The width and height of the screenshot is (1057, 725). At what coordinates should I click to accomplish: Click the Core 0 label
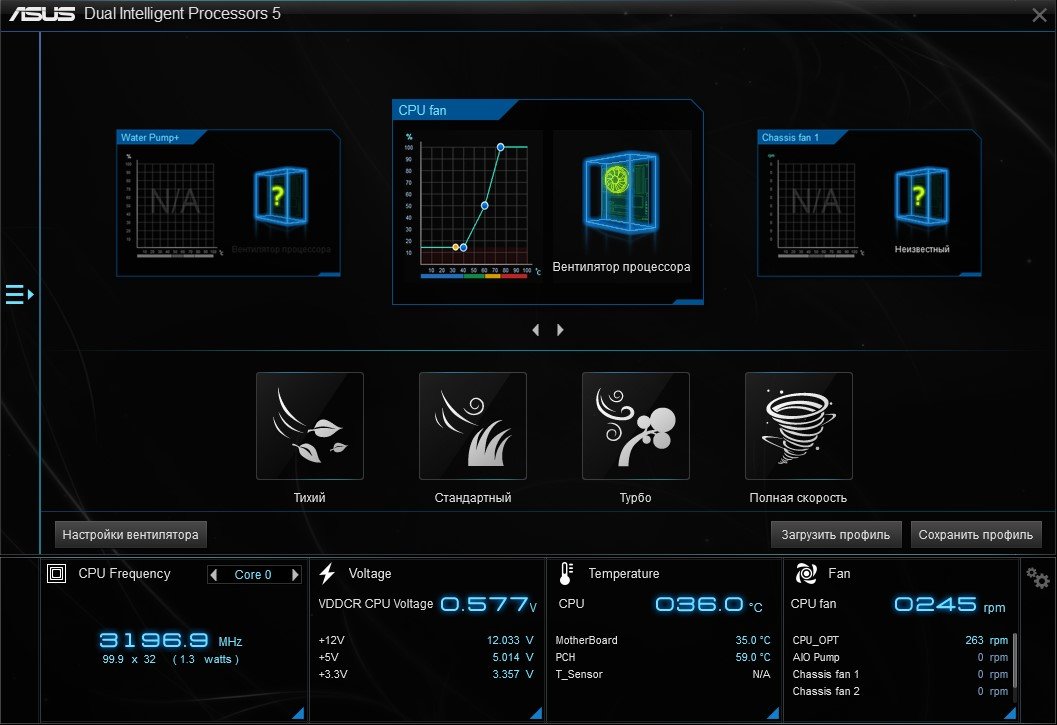coord(253,575)
